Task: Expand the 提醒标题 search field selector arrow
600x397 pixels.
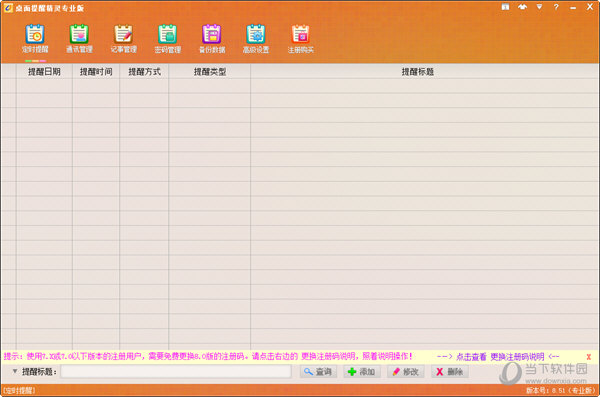Action: (15, 371)
